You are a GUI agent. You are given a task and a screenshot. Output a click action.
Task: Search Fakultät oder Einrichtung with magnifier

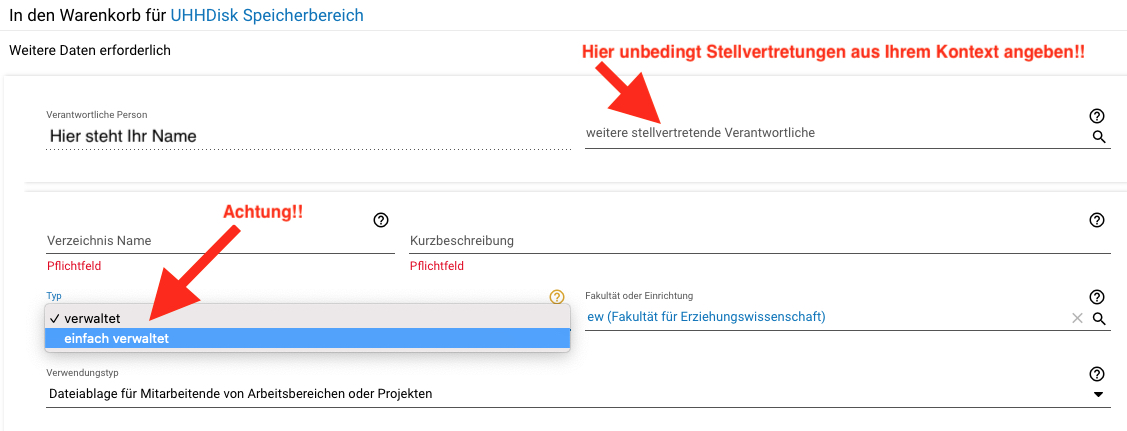point(1099,318)
